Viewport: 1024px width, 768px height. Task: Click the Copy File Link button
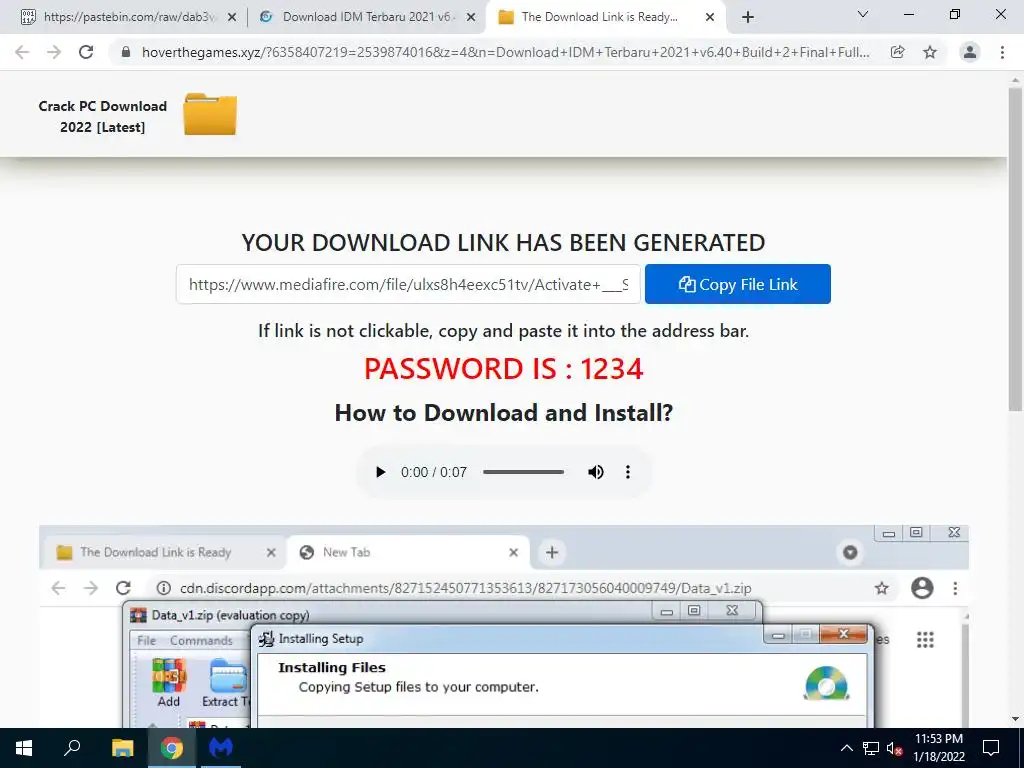coord(737,284)
